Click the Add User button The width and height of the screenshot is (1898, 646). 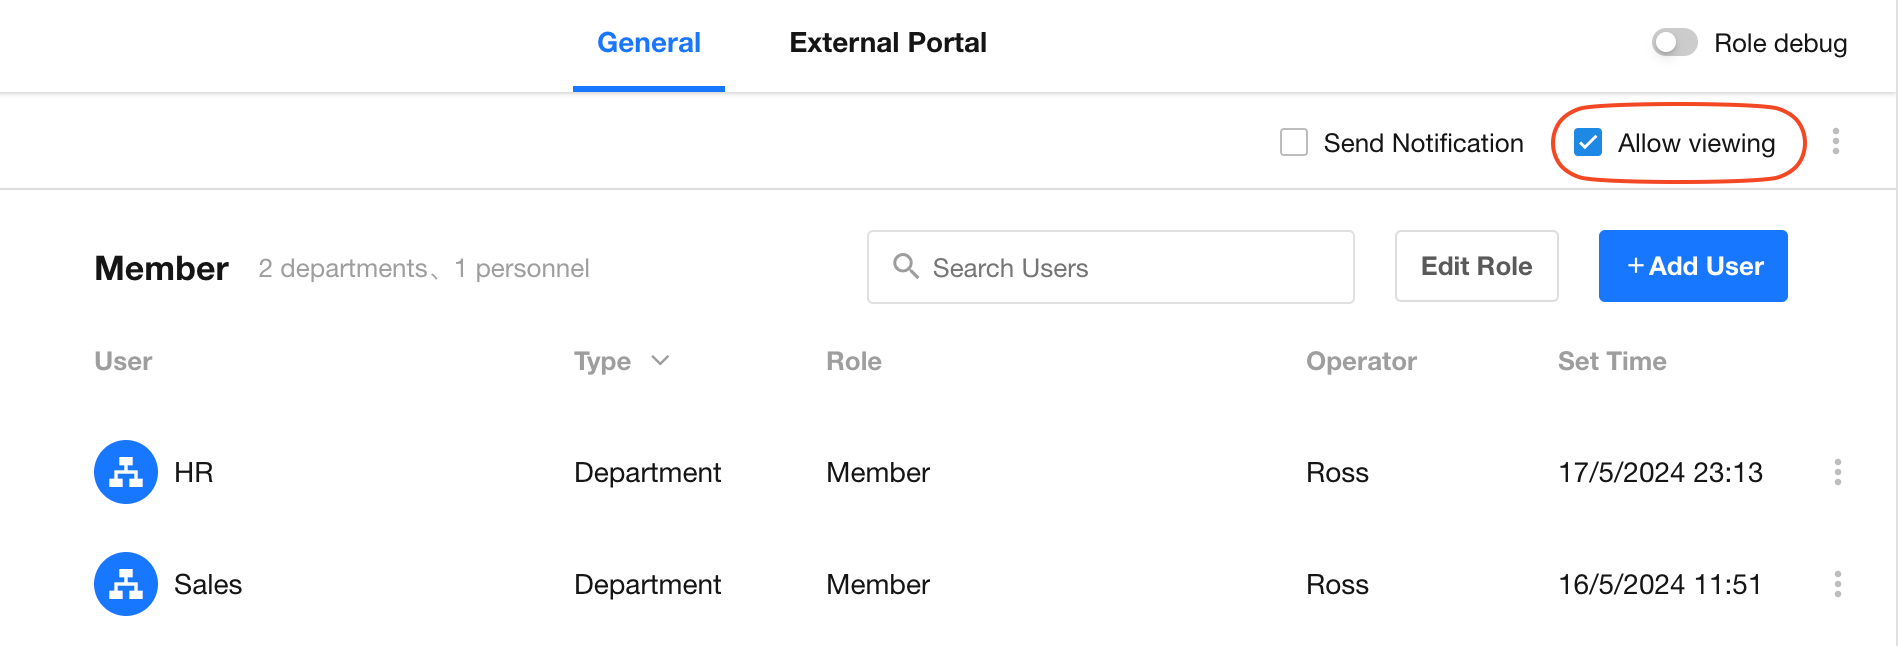tap(1692, 266)
